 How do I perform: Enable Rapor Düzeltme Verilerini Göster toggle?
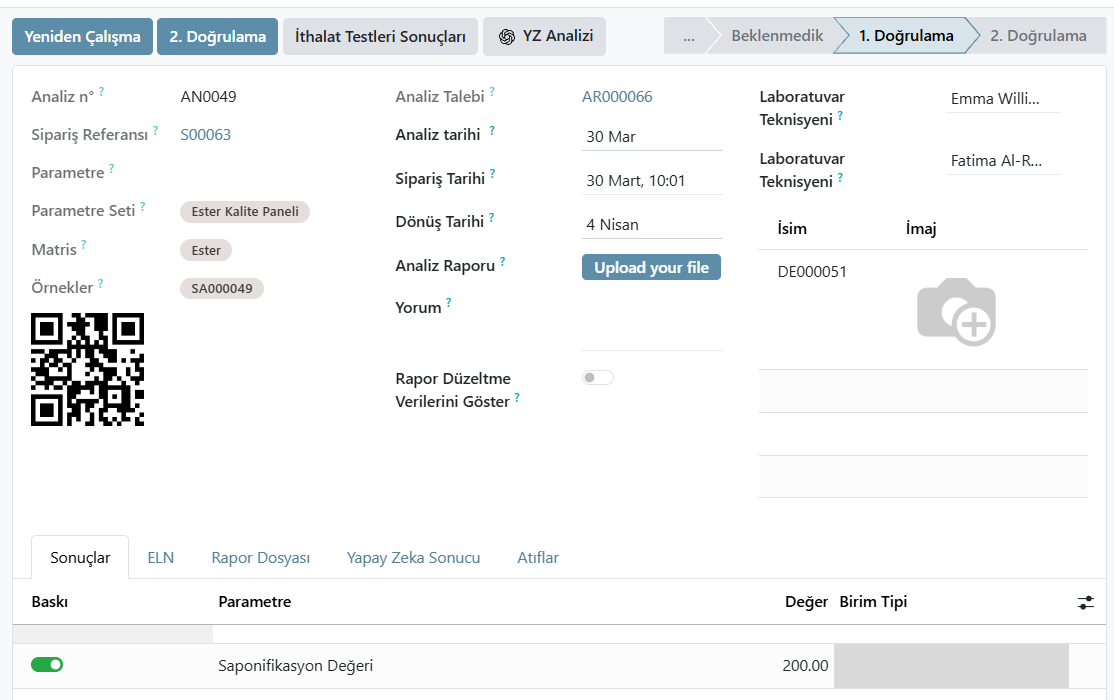coord(597,378)
